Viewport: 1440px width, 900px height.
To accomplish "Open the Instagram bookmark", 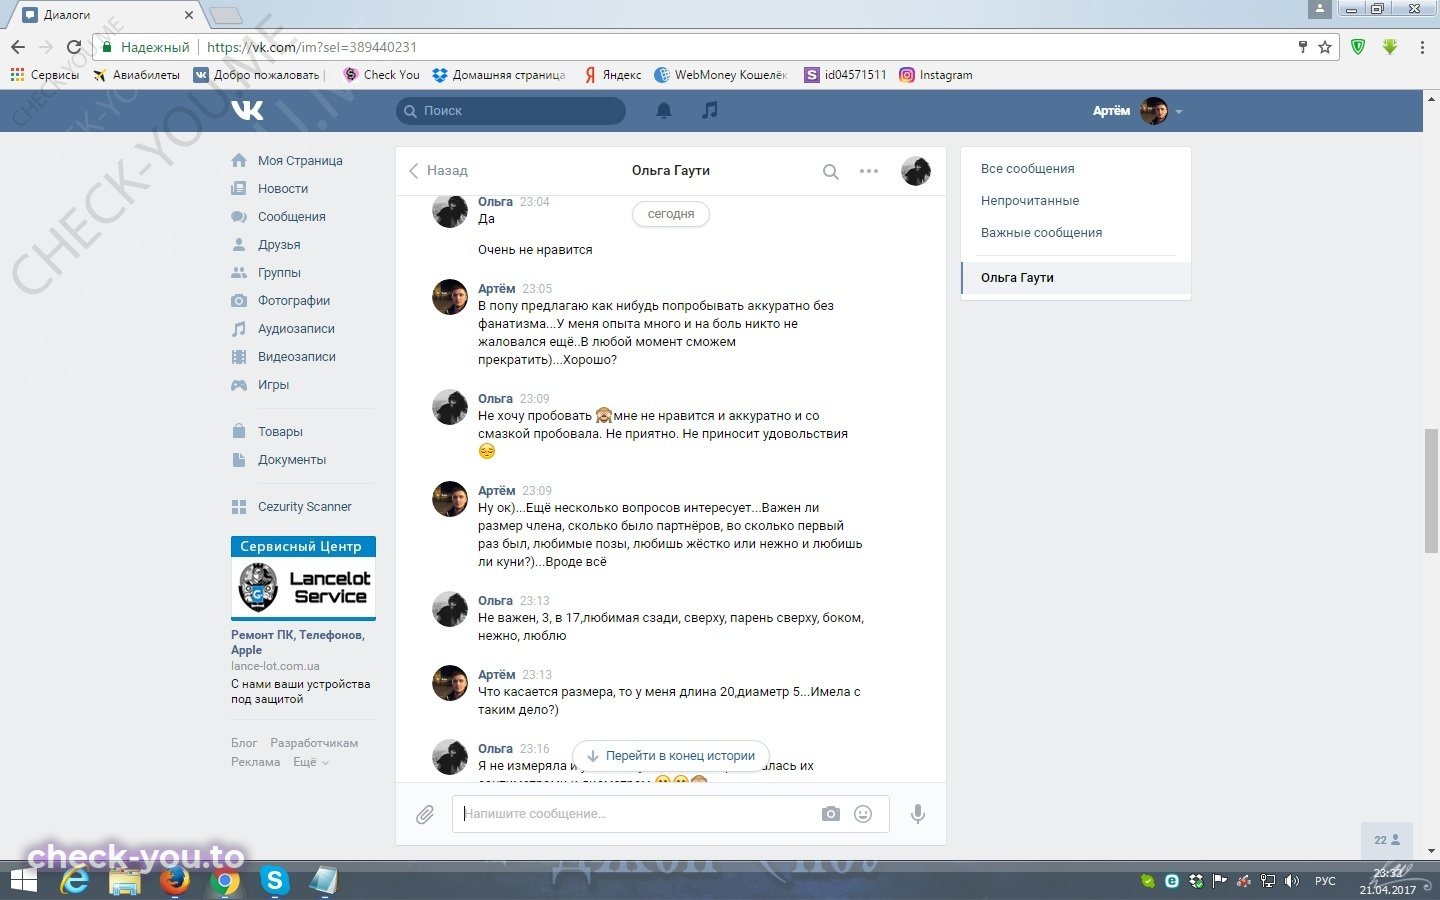I will (936, 75).
